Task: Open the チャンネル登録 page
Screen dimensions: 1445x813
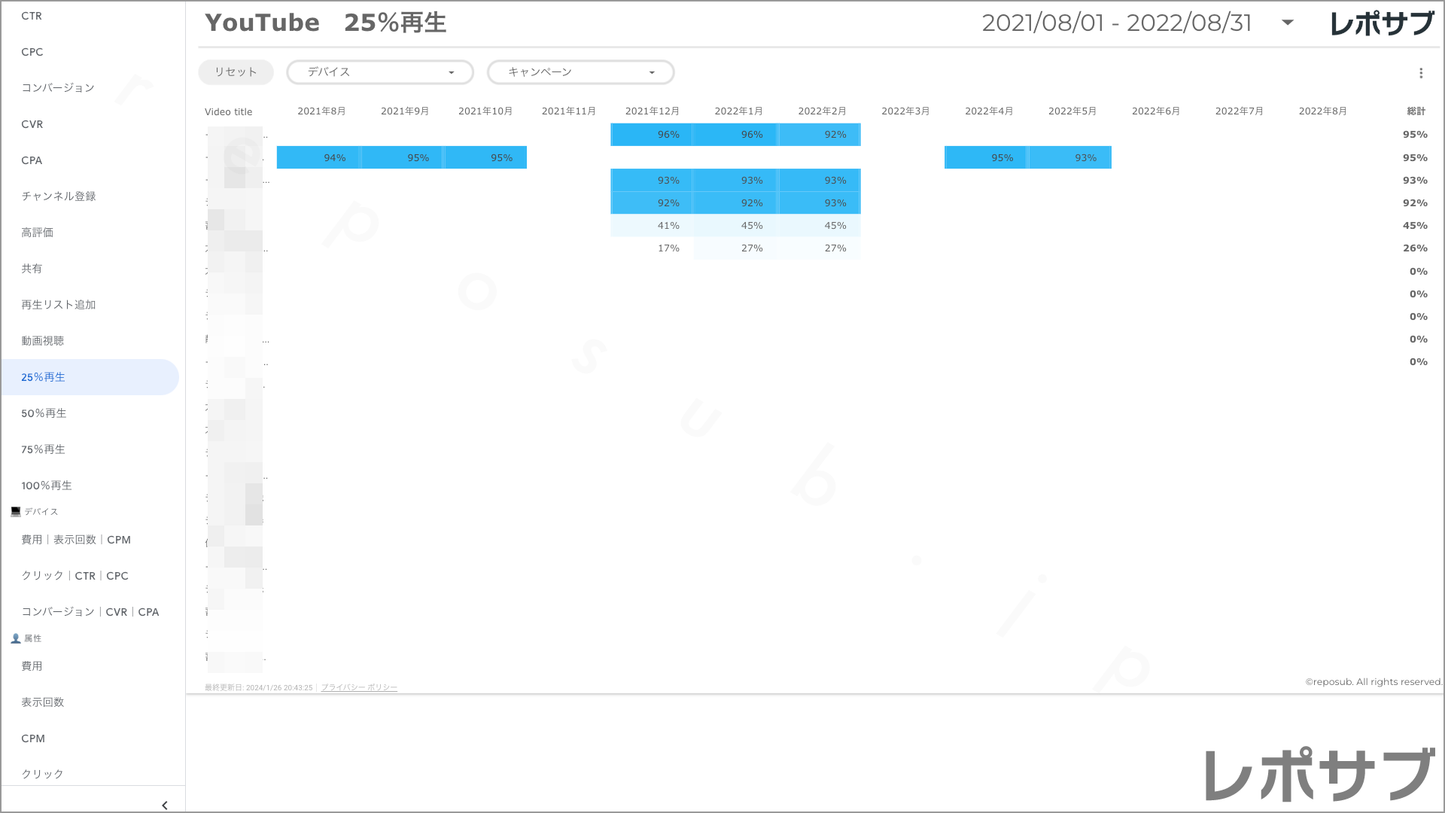Action: (x=59, y=196)
